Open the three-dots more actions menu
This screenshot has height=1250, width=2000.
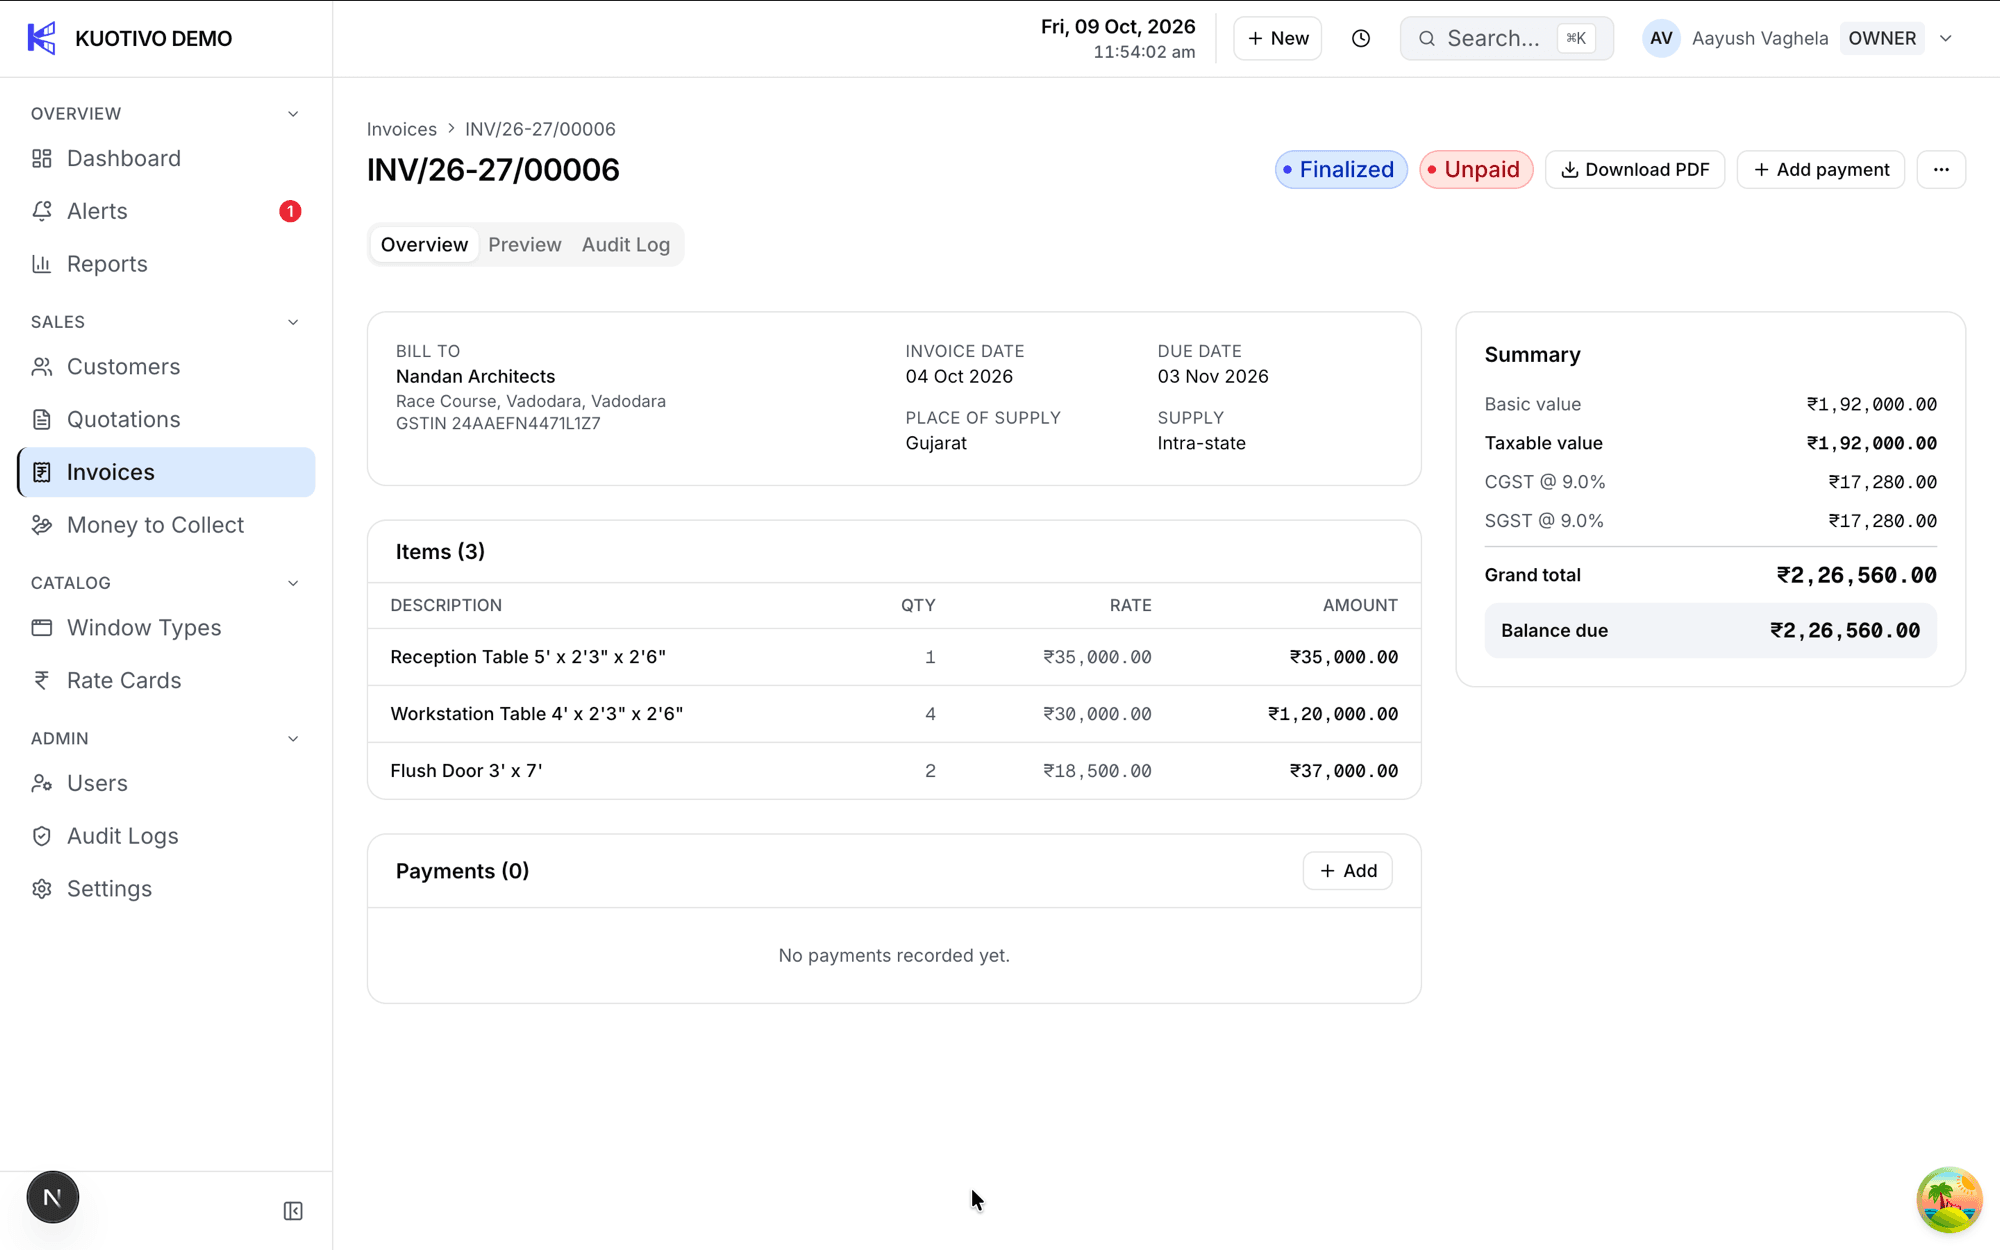coord(1941,170)
